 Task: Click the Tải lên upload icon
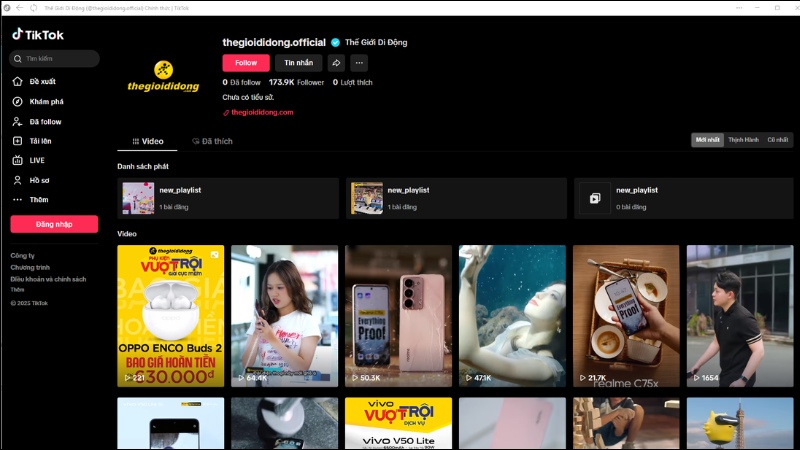pos(17,141)
